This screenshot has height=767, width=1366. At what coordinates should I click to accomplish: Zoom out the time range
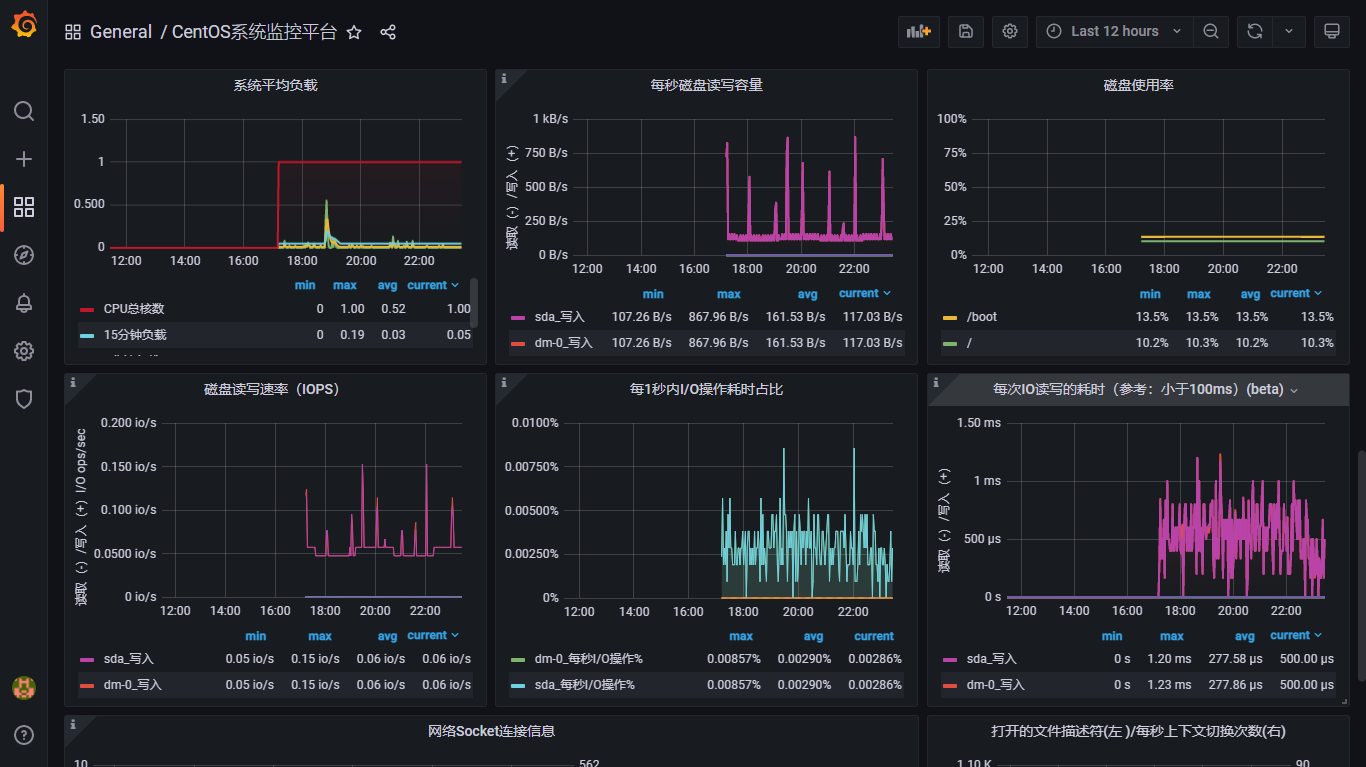(x=1210, y=31)
